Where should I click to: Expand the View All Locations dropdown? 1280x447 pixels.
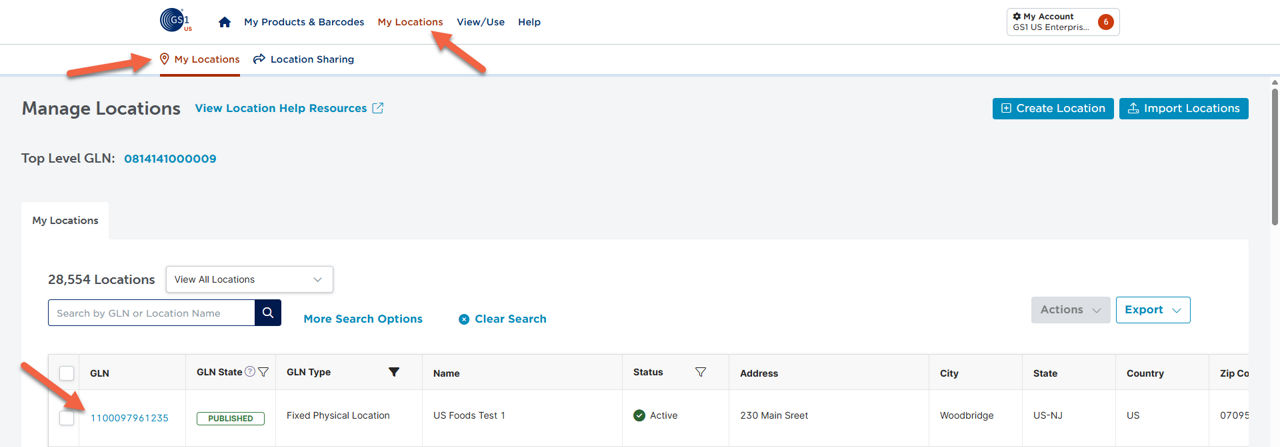[x=249, y=279]
